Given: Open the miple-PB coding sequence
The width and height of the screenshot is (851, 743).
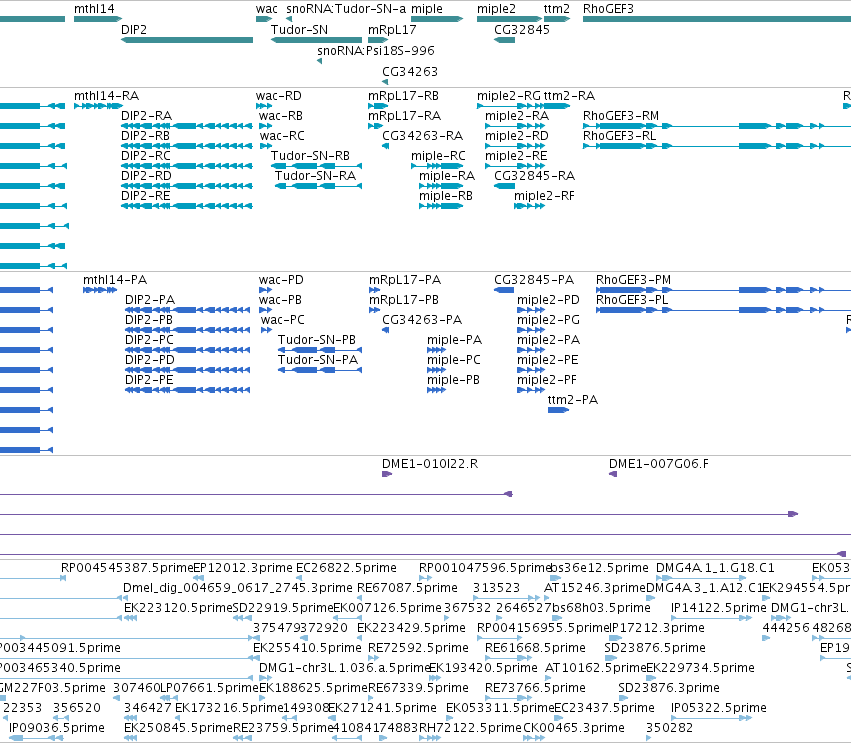Looking at the screenshot, I should pyautogui.click(x=436, y=390).
